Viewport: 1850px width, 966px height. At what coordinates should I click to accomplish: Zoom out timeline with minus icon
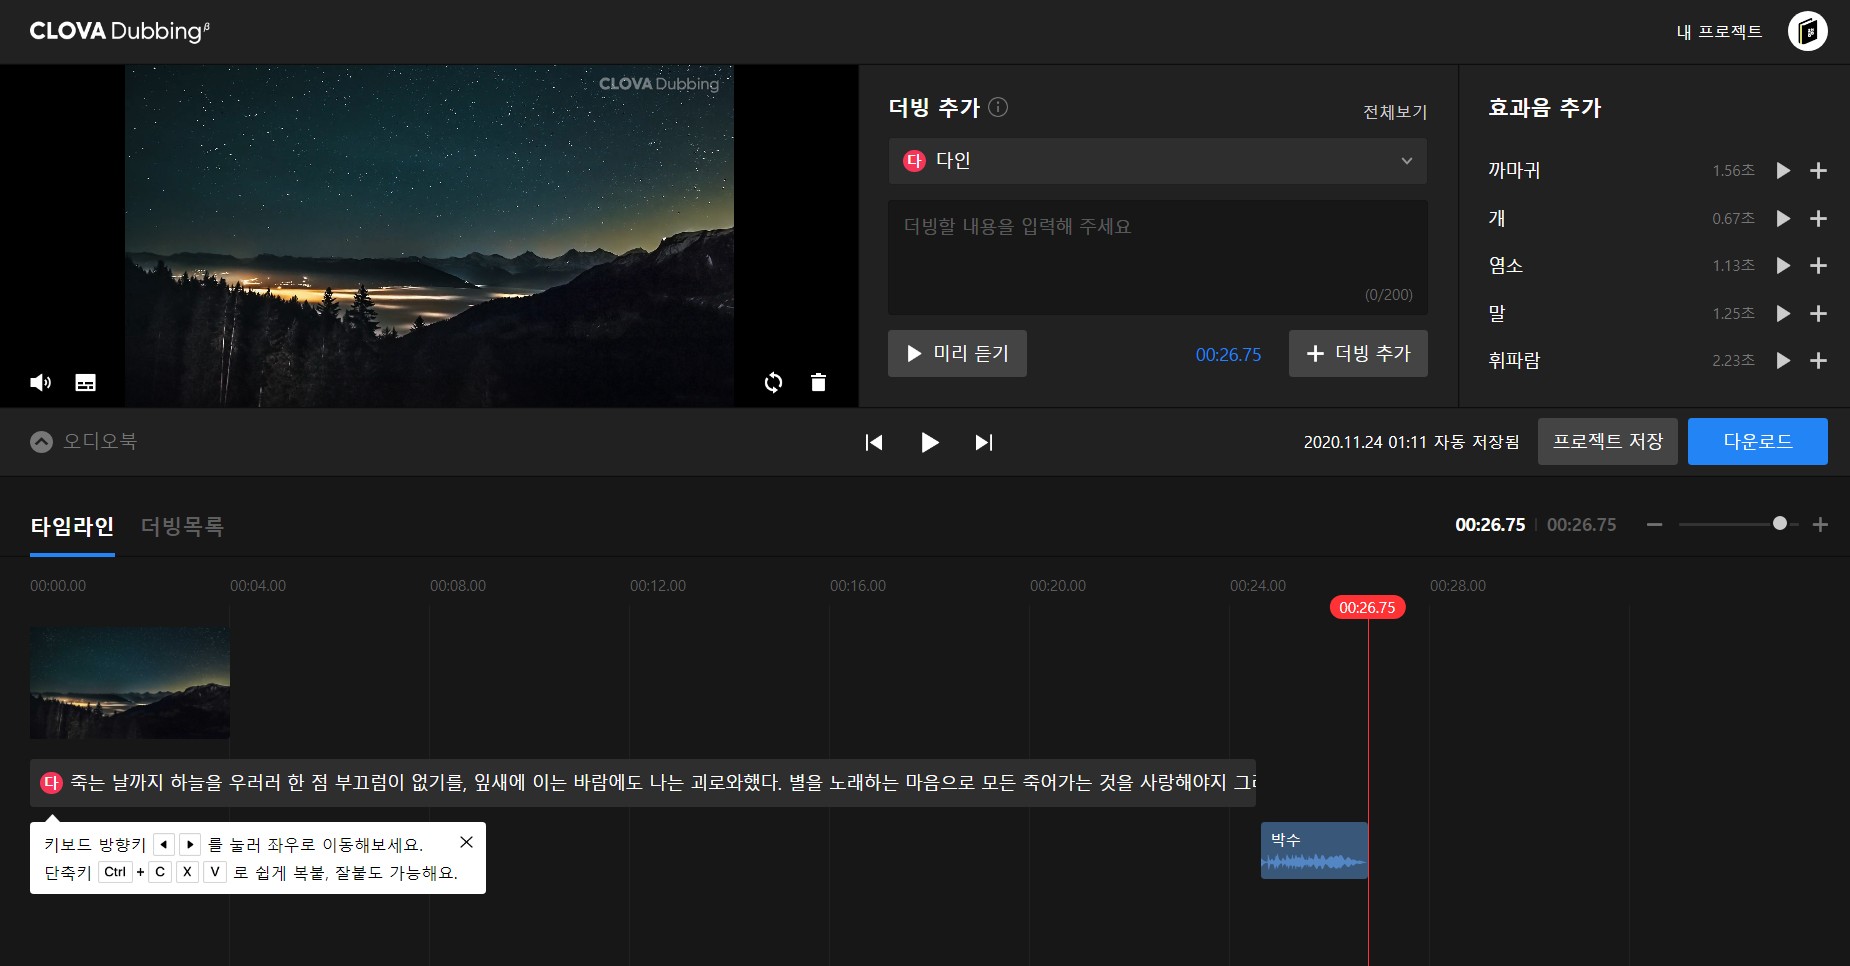coord(1655,525)
